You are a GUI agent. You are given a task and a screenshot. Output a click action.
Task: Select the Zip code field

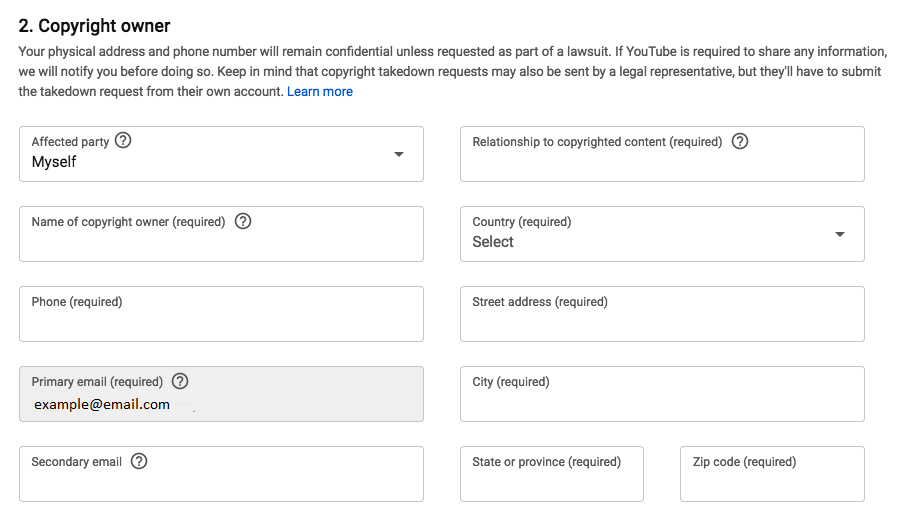772,480
